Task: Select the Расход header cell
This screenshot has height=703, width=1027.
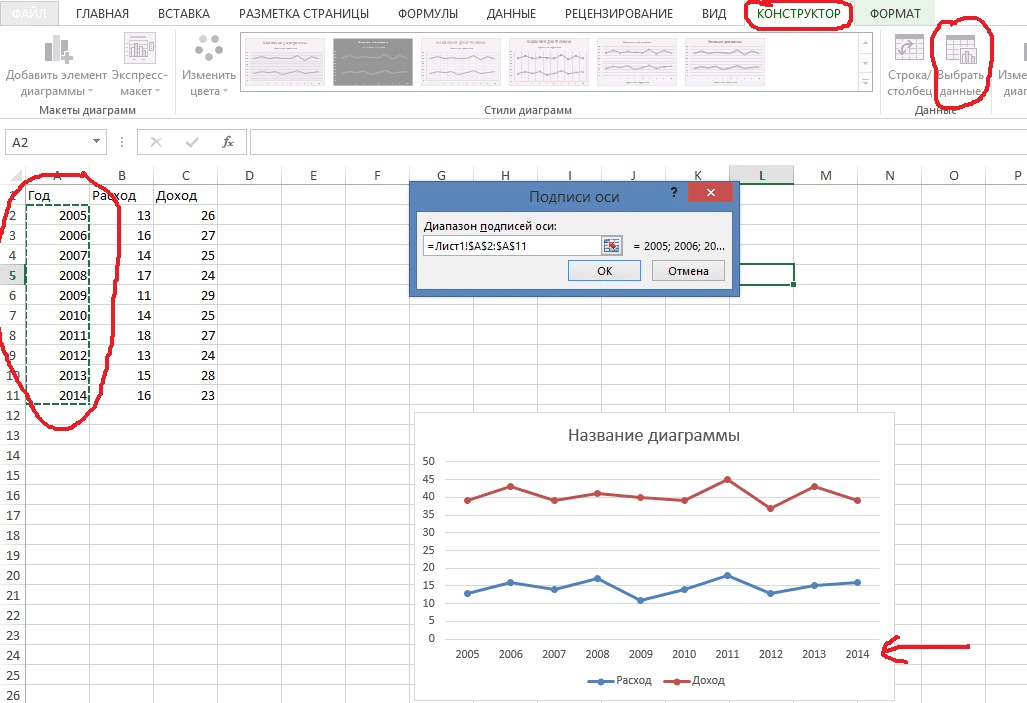Action: coord(121,195)
